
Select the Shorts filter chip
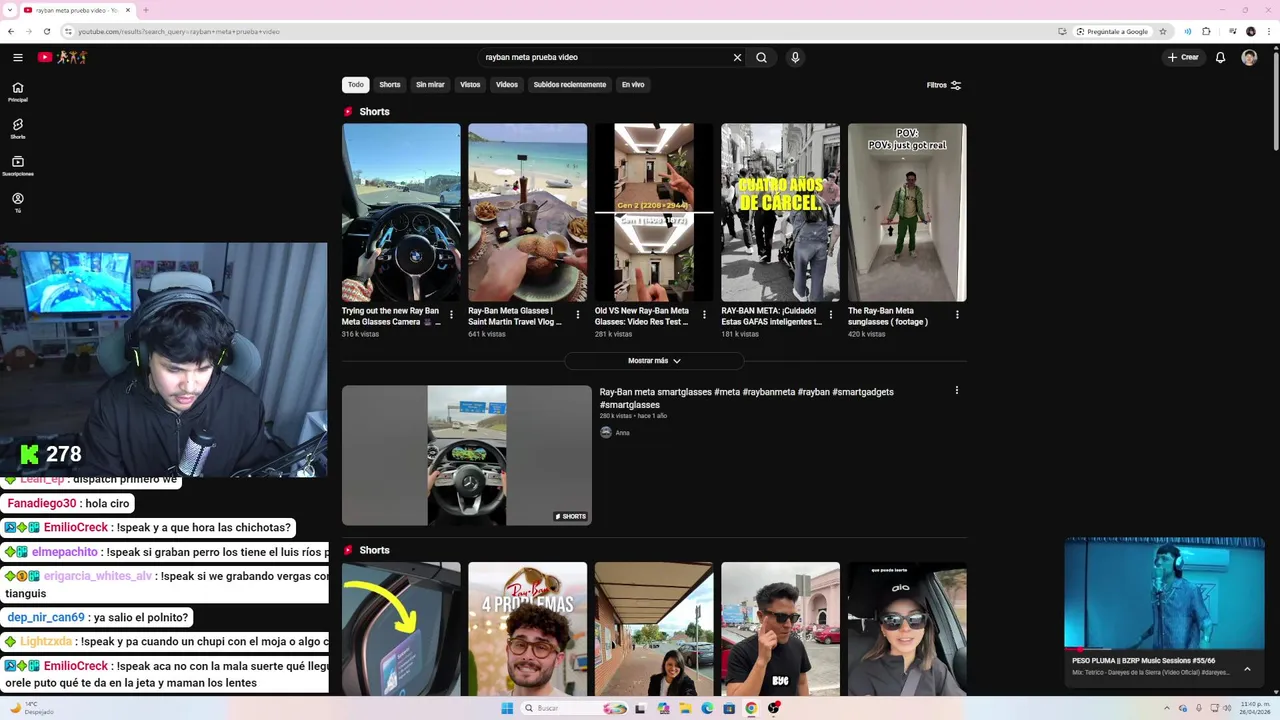coord(390,85)
